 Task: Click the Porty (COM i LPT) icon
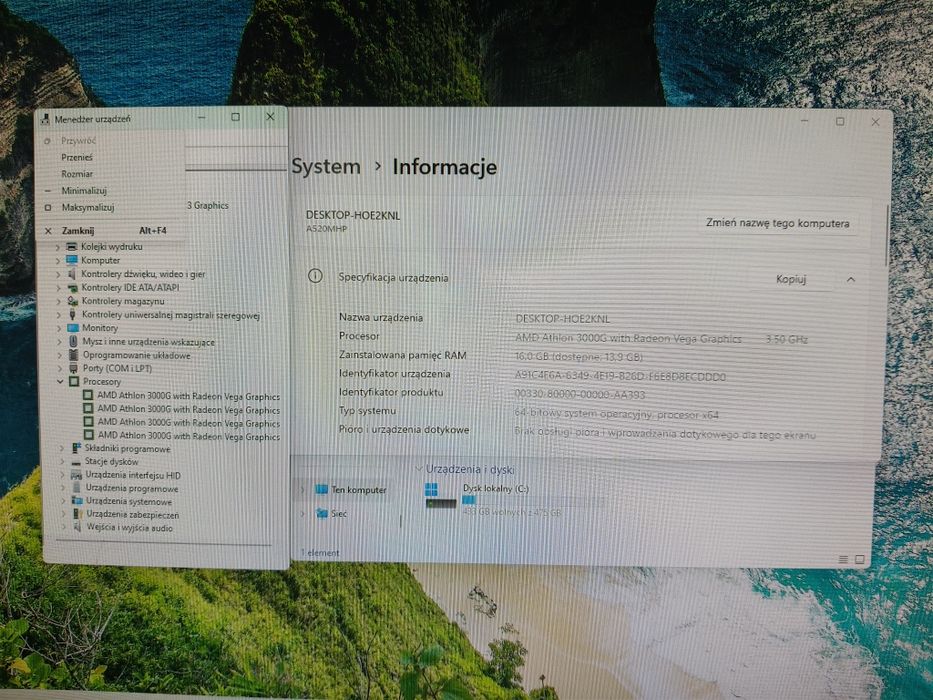coord(73,368)
